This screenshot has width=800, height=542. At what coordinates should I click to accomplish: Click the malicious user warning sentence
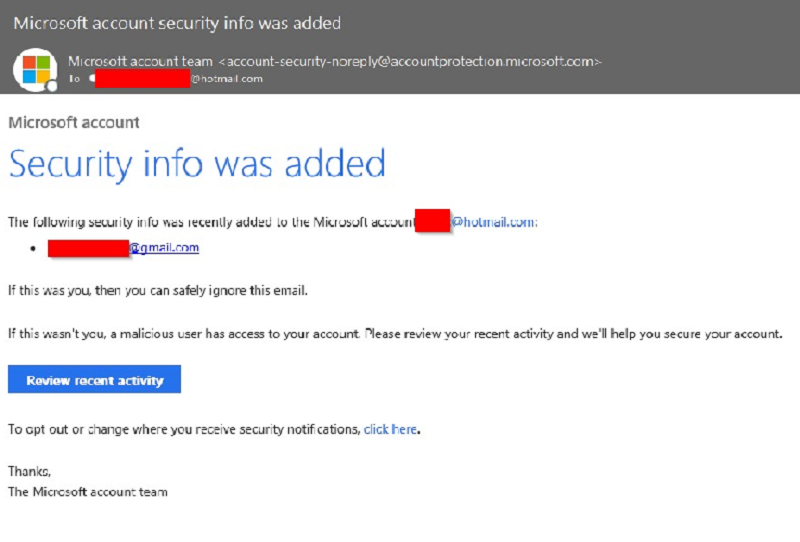[x=395, y=334]
